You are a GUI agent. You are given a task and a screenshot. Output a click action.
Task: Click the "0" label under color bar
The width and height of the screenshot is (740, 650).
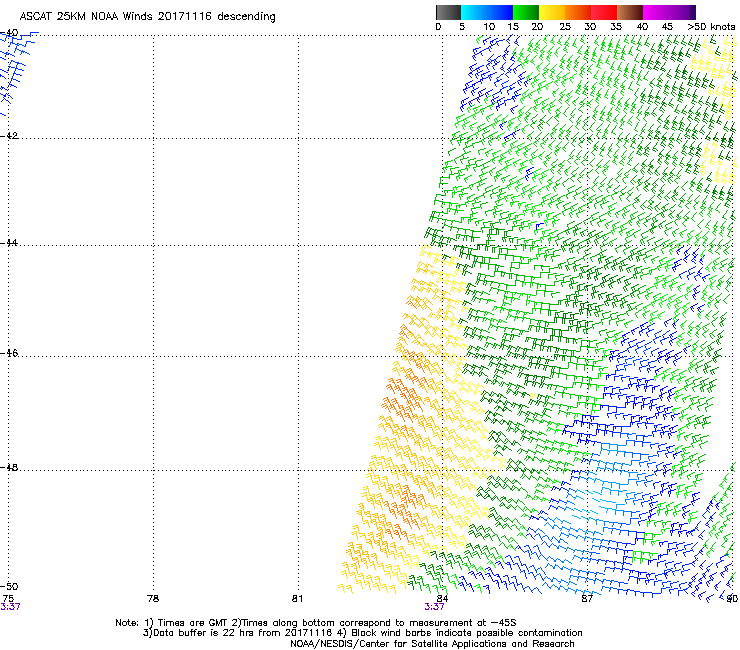438,27
